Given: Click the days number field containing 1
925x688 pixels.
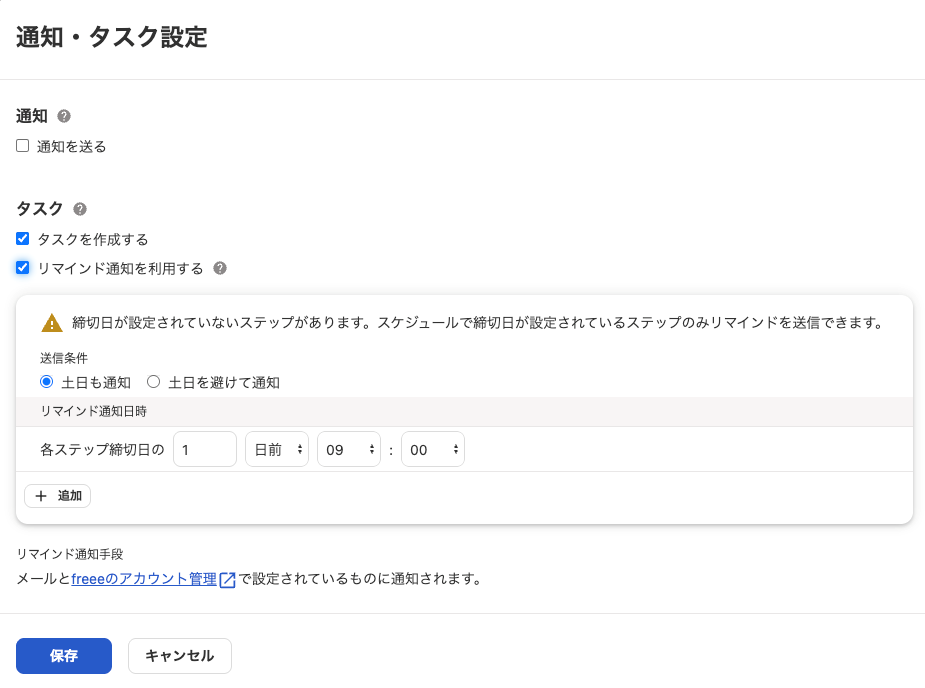Looking at the screenshot, I should (205, 450).
